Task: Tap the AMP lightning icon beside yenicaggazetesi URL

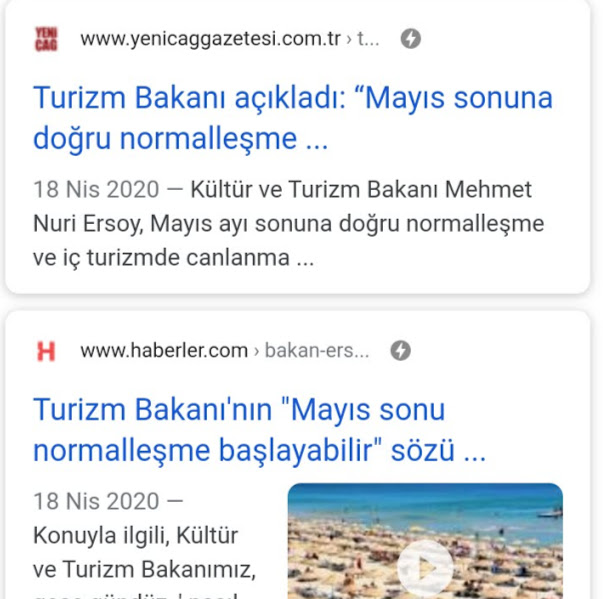Action: pyautogui.click(x=410, y=38)
